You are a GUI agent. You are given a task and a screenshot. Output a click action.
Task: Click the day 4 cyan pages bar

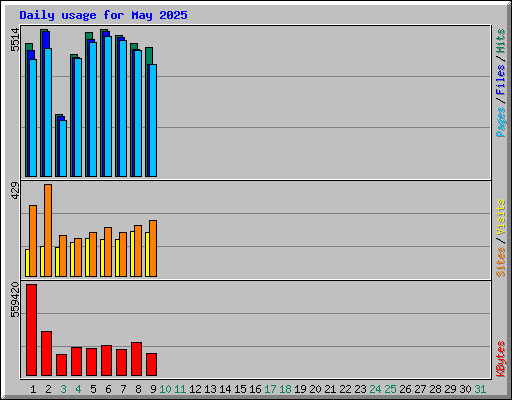(x=78, y=117)
